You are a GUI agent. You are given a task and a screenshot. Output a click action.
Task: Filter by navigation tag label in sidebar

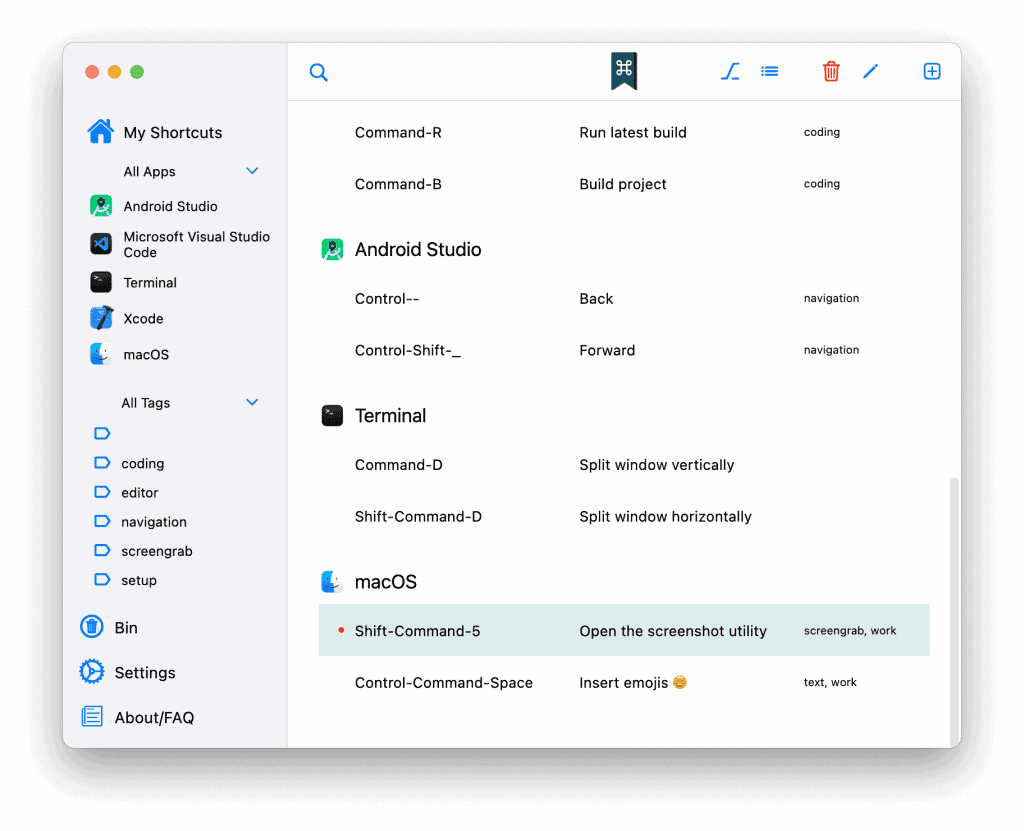coord(154,522)
